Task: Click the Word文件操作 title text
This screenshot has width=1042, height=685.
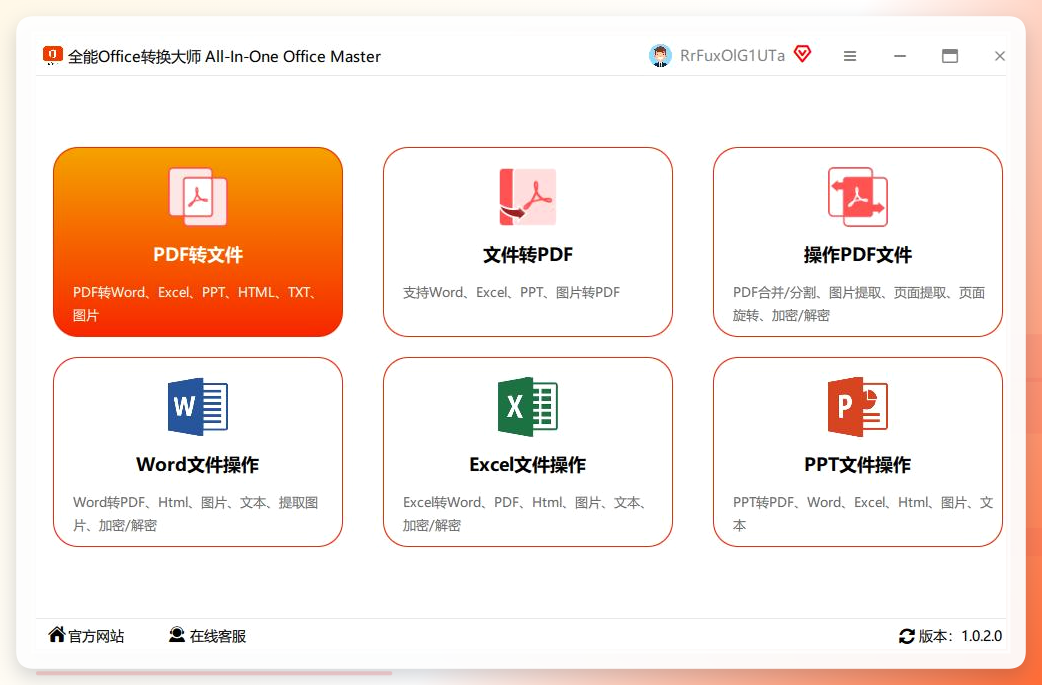Action: tap(197, 464)
